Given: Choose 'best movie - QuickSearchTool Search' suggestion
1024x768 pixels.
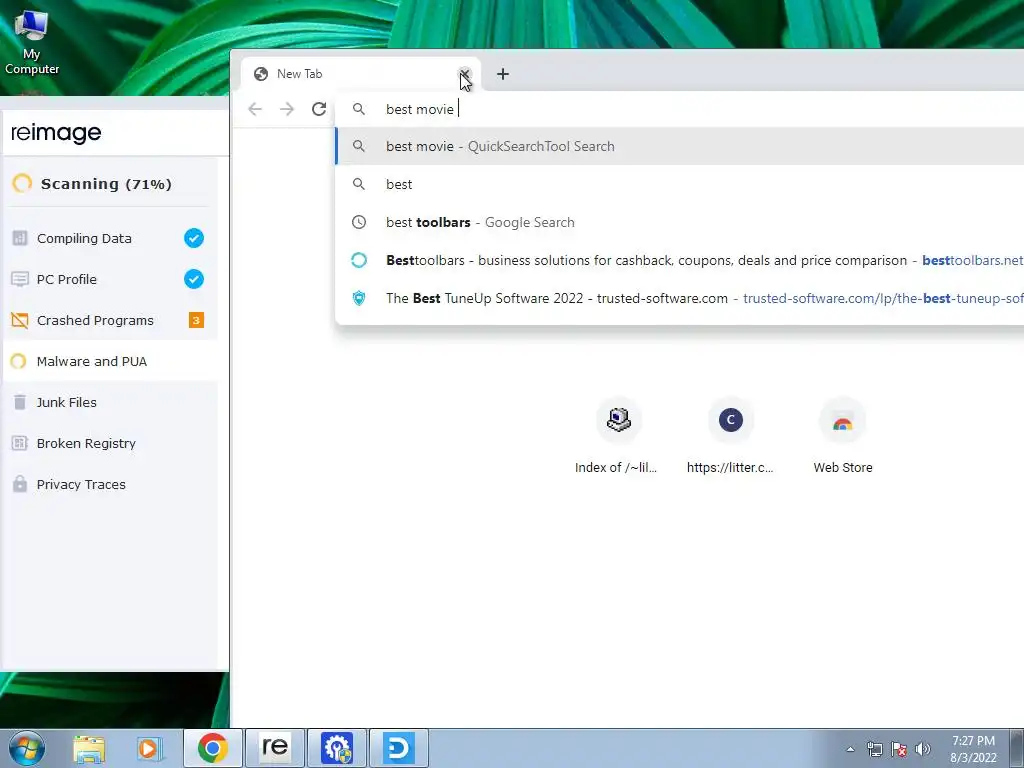Looking at the screenshot, I should (679, 146).
